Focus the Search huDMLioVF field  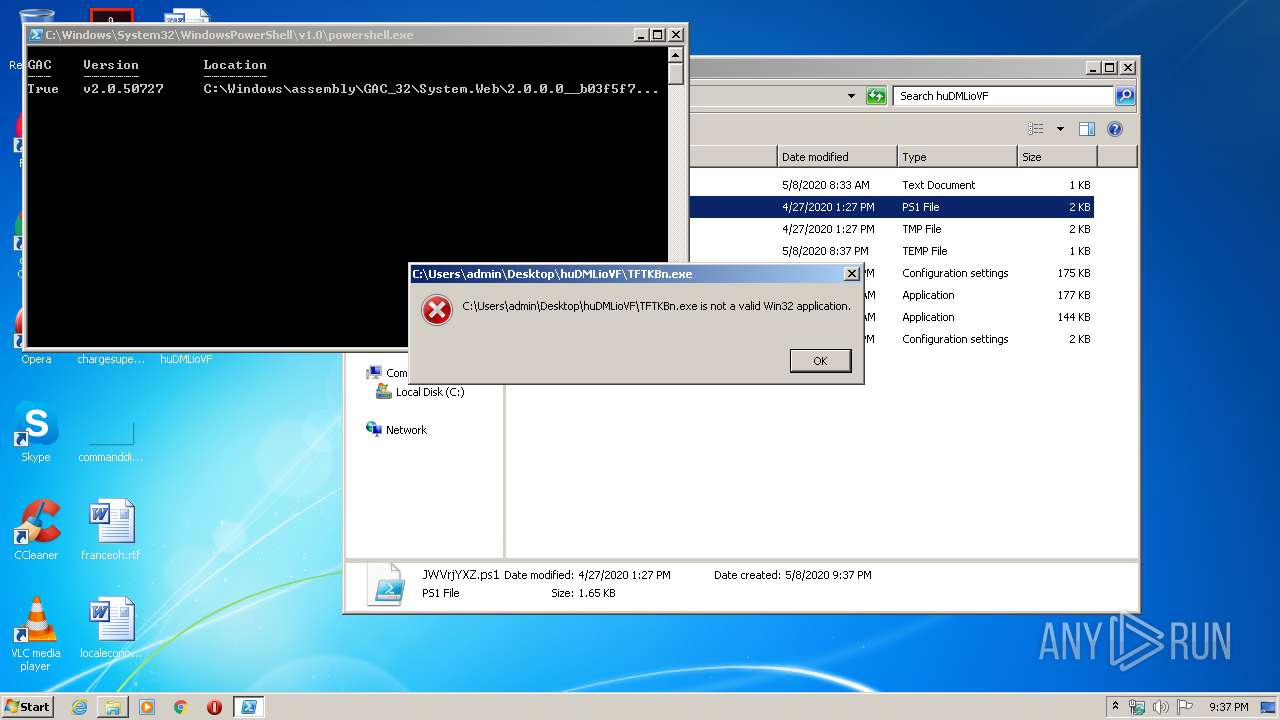(x=1003, y=96)
